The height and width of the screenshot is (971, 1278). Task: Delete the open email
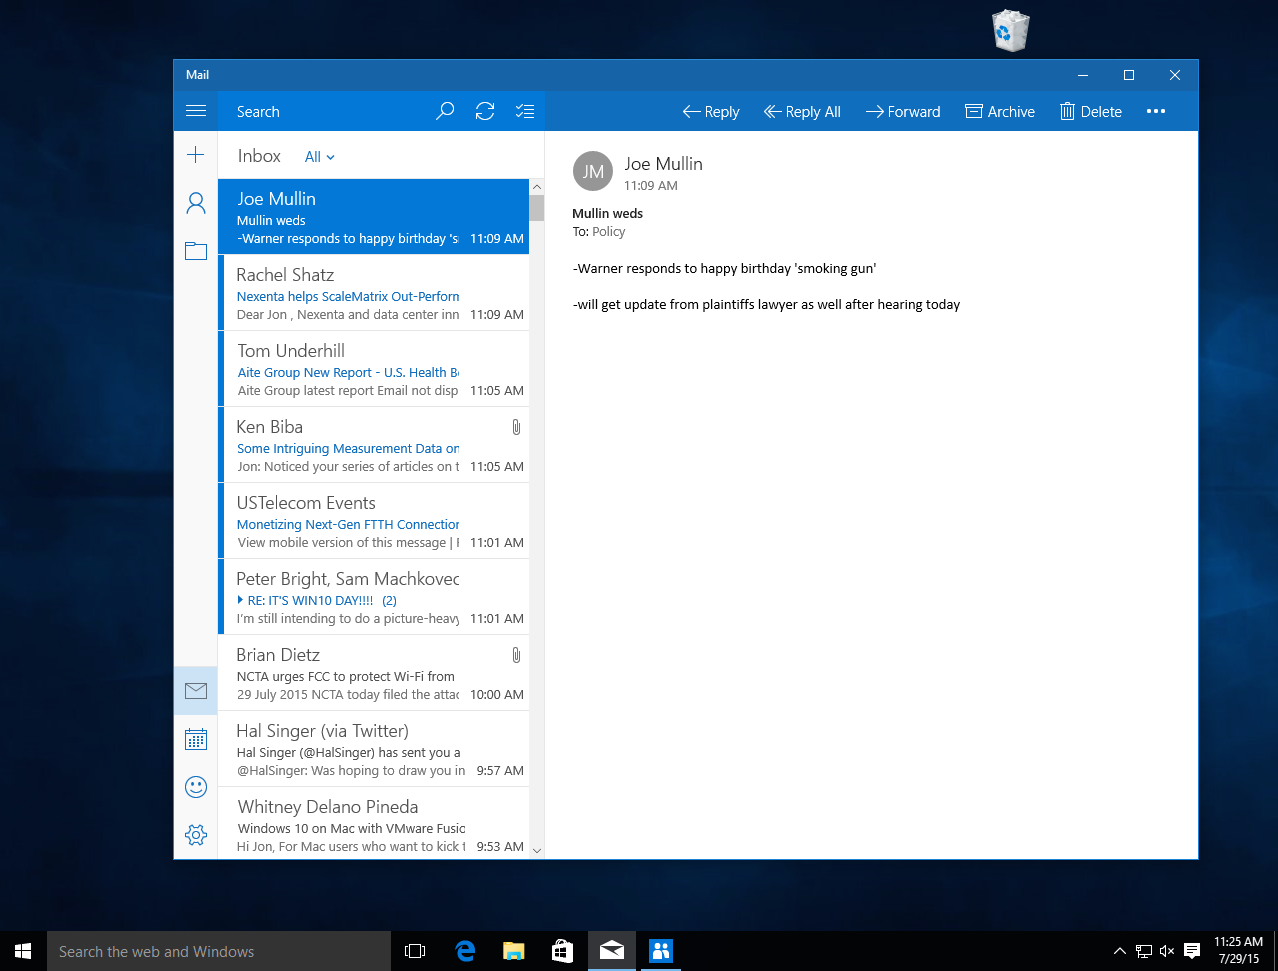point(1091,112)
